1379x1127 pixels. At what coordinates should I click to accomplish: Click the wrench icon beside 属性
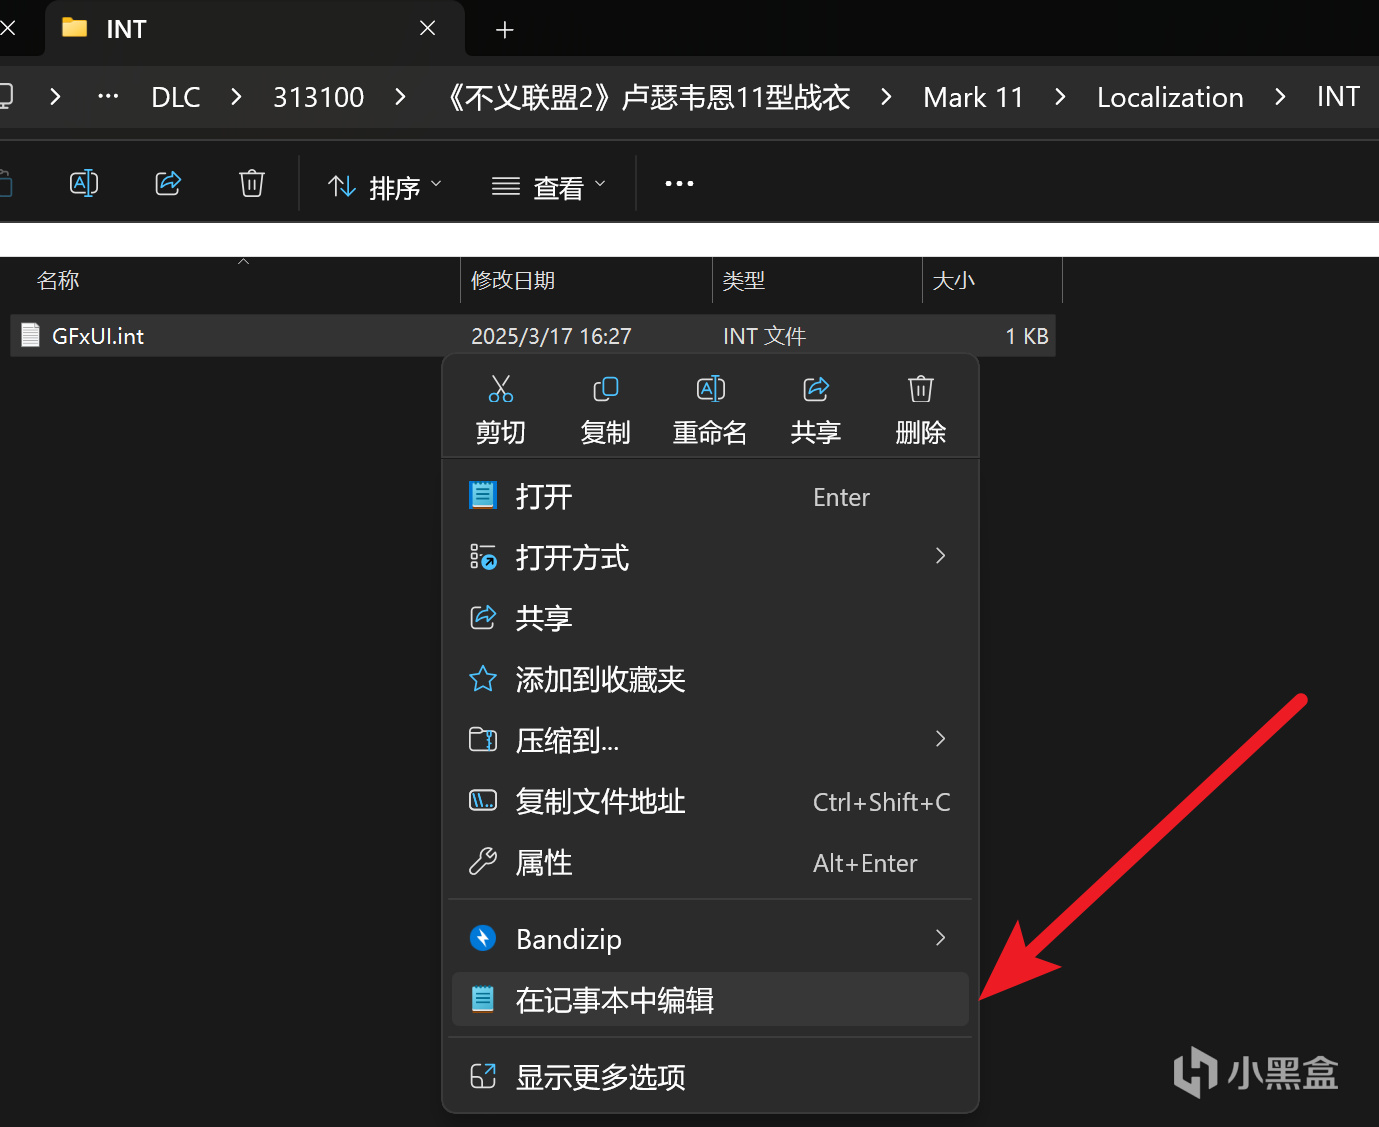483,862
